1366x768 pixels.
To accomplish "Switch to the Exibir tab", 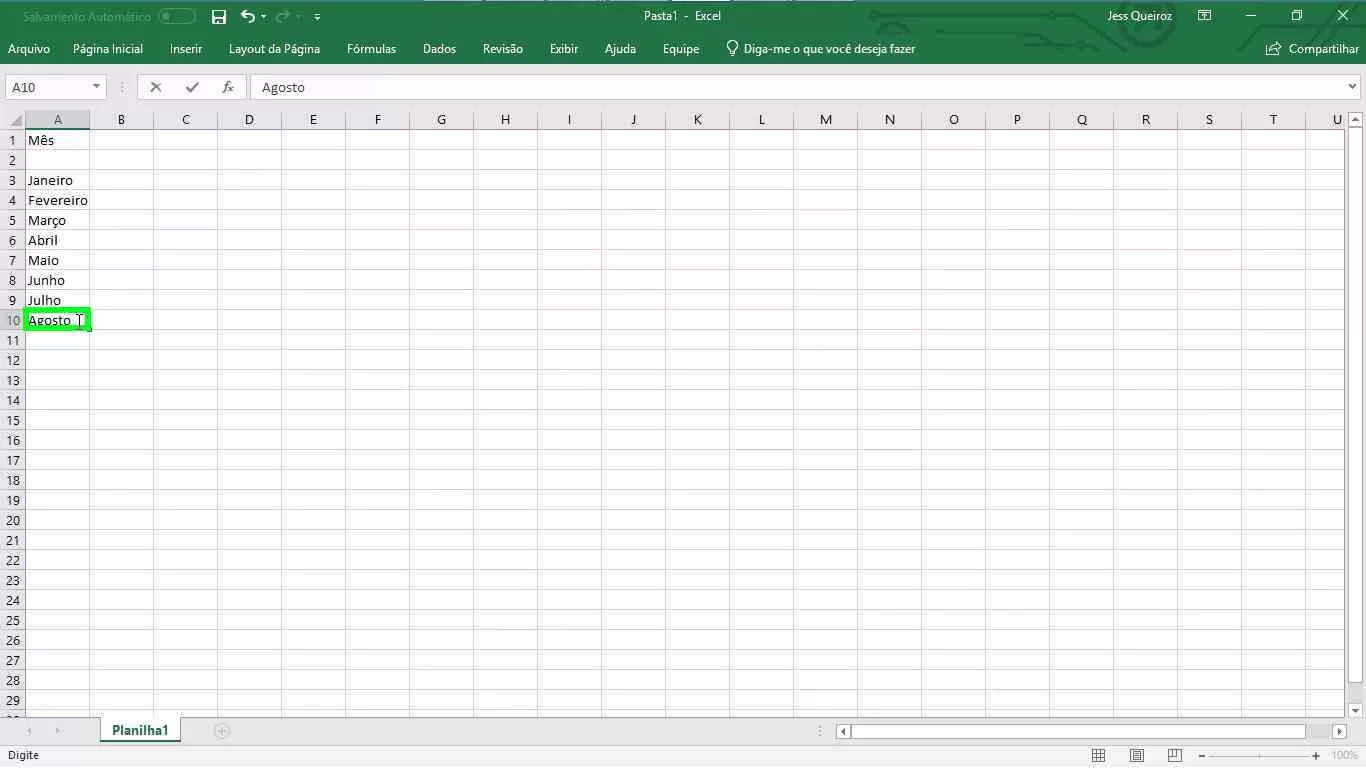I will click(564, 49).
